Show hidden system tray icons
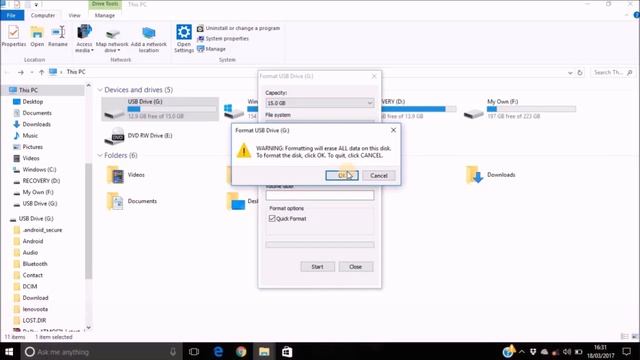 tap(522, 352)
